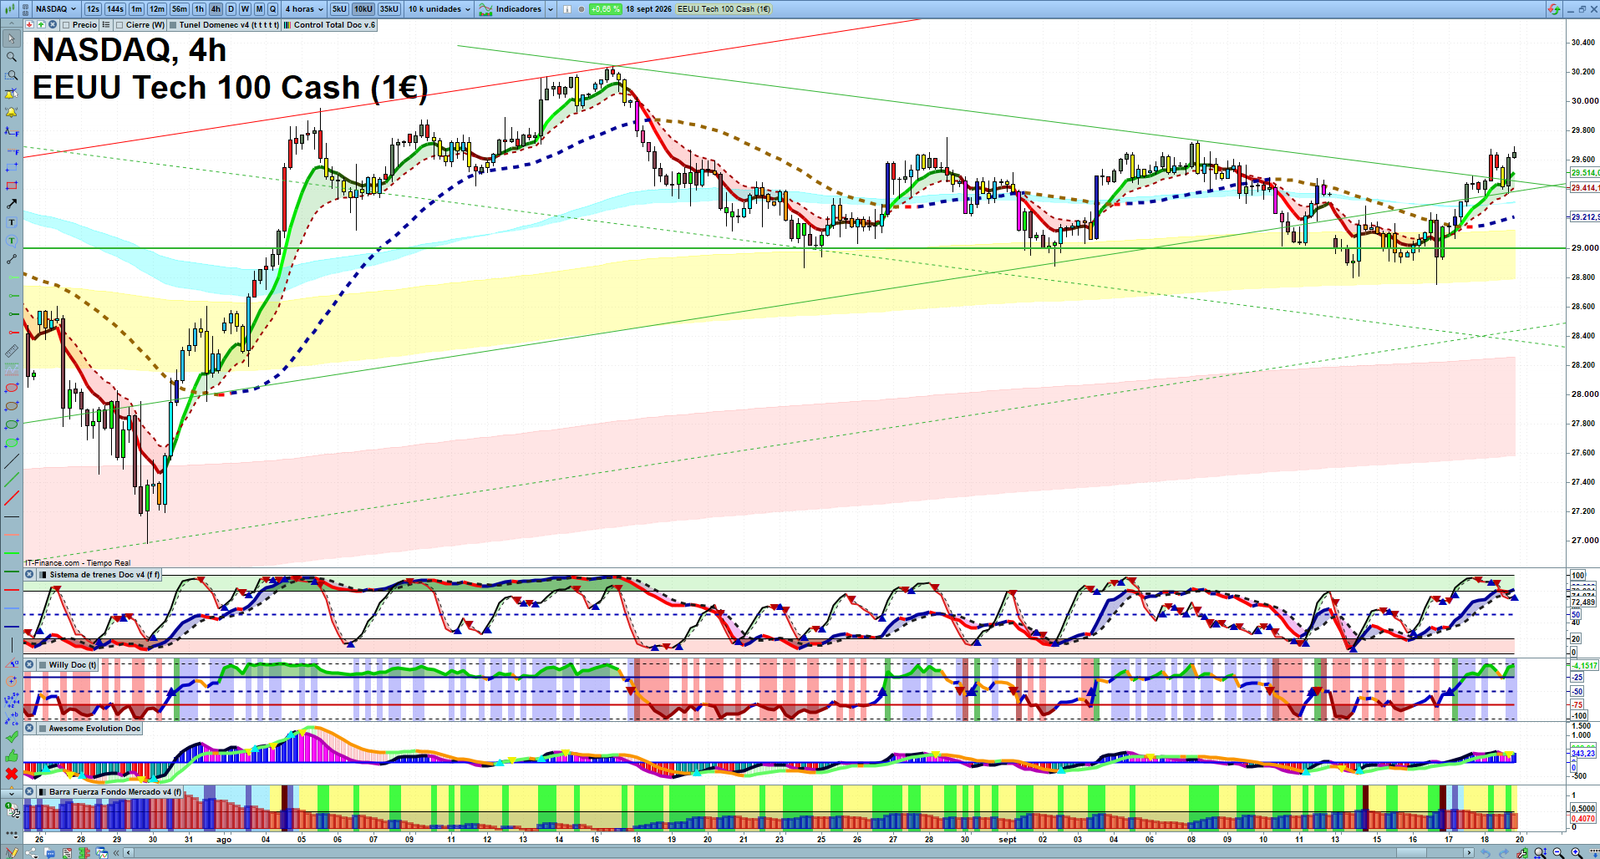Select the 12m timeframe
Image resolution: width=1600 pixels, height=859 pixels.
click(157, 9)
